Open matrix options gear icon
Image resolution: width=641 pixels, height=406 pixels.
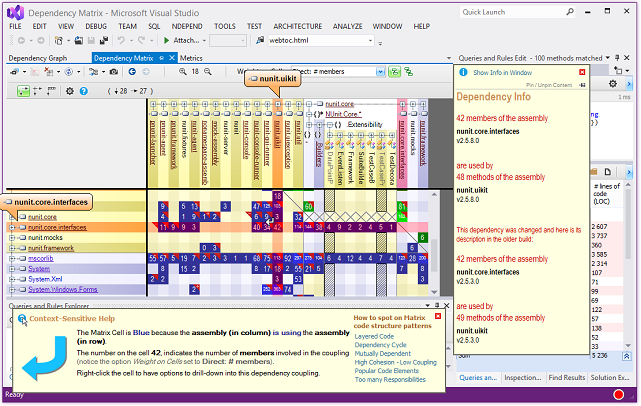click(x=70, y=91)
